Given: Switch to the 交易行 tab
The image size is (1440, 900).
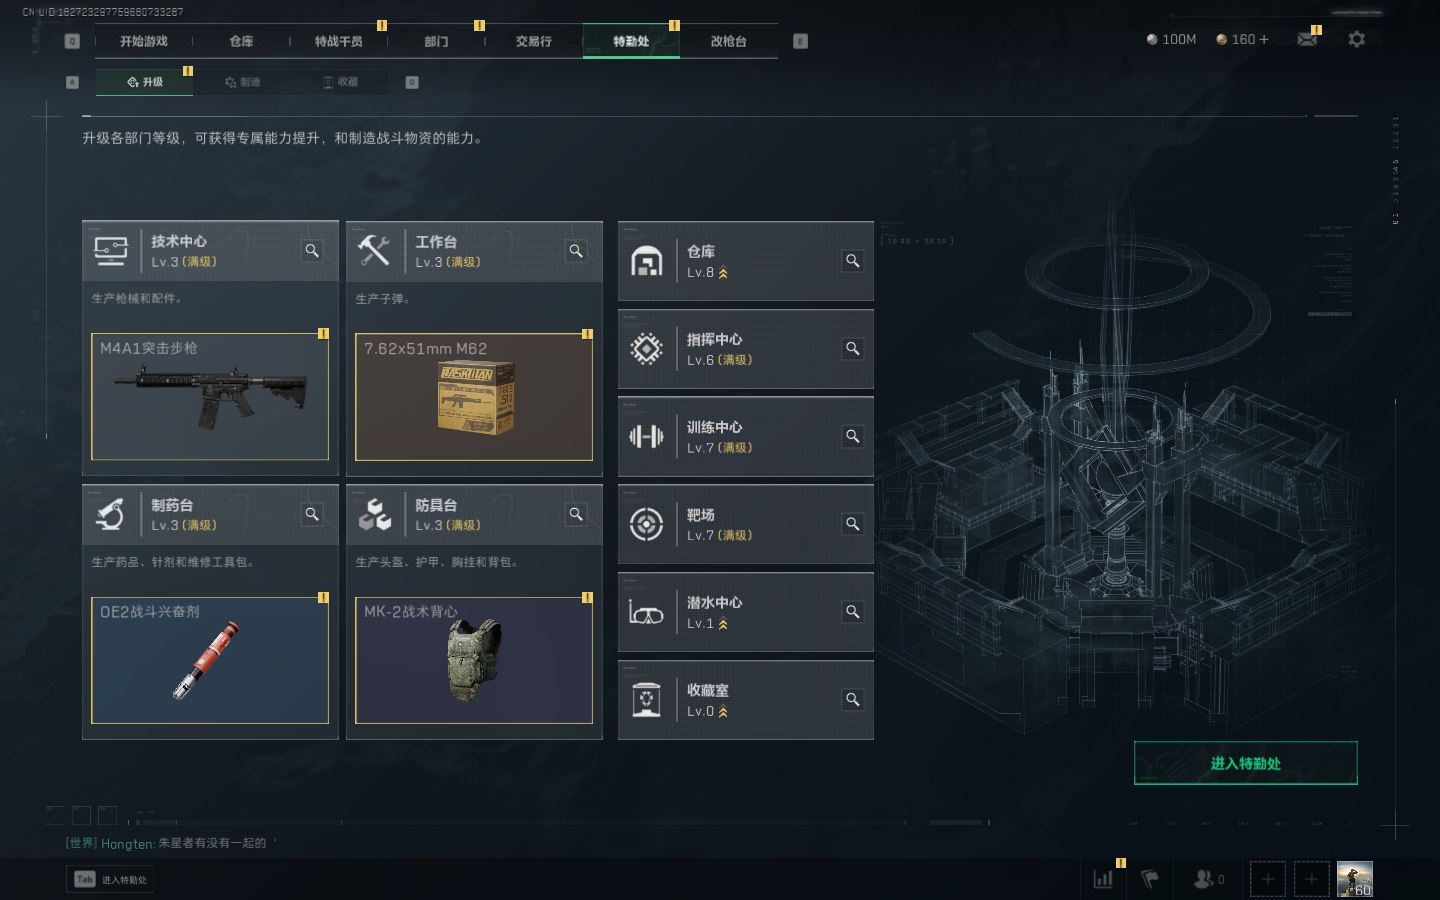Looking at the screenshot, I should coord(533,41).
